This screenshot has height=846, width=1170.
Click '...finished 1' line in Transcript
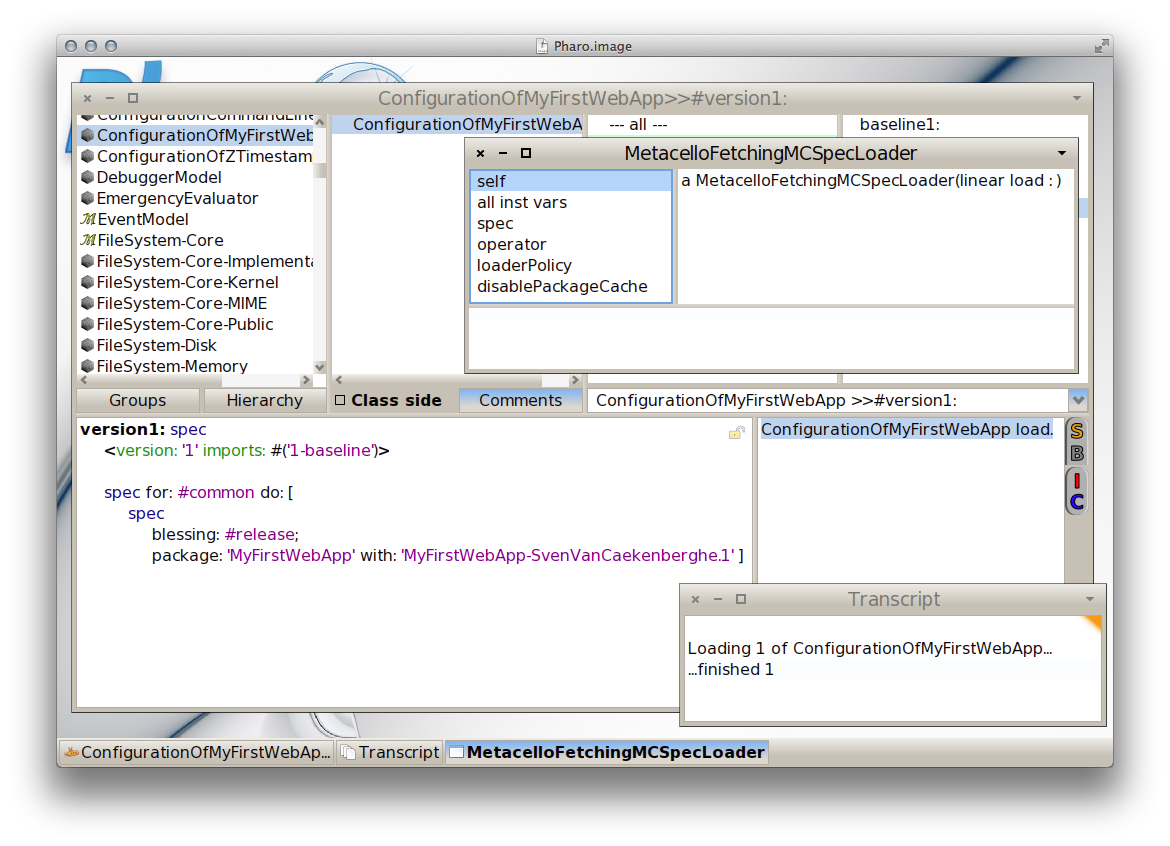pos(731,669)
